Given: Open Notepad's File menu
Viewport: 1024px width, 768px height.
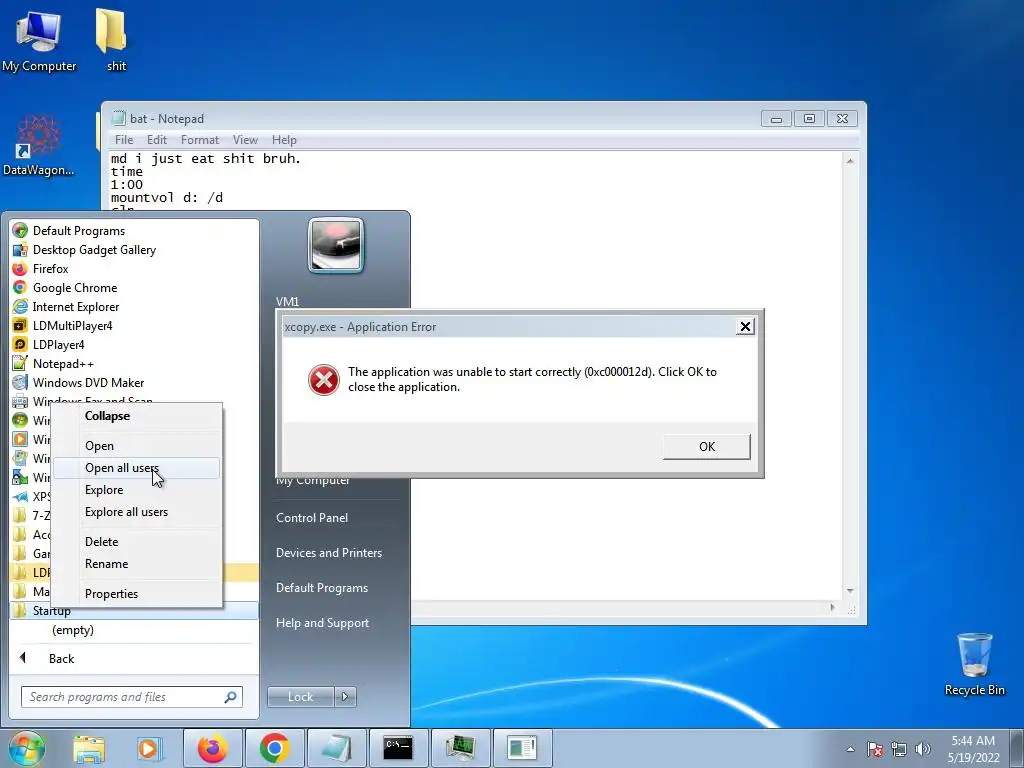Looking at the screenshot, I should pyautogui.click(x=124, y=140).
